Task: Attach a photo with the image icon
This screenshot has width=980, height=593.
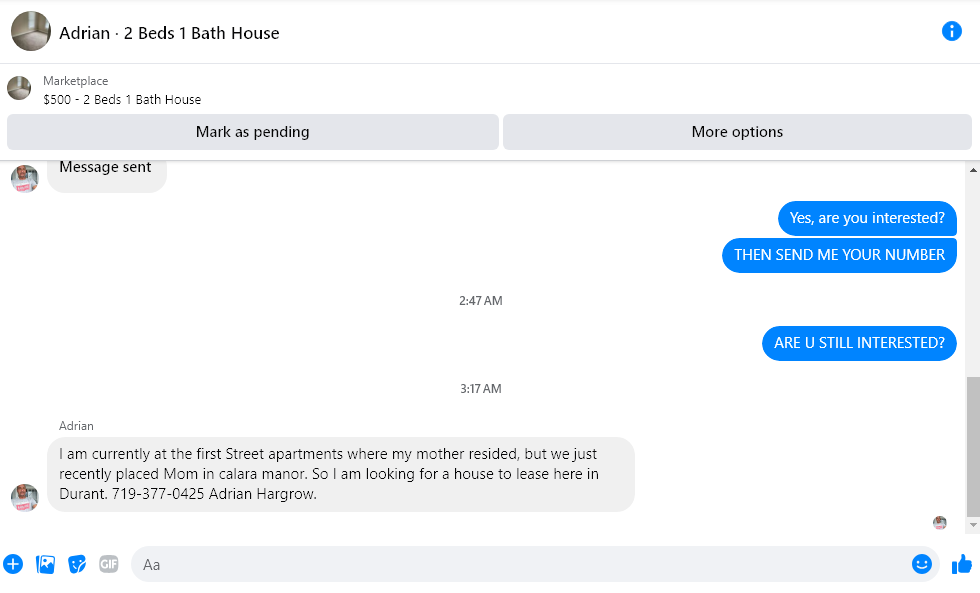Action: pos(46,564)
